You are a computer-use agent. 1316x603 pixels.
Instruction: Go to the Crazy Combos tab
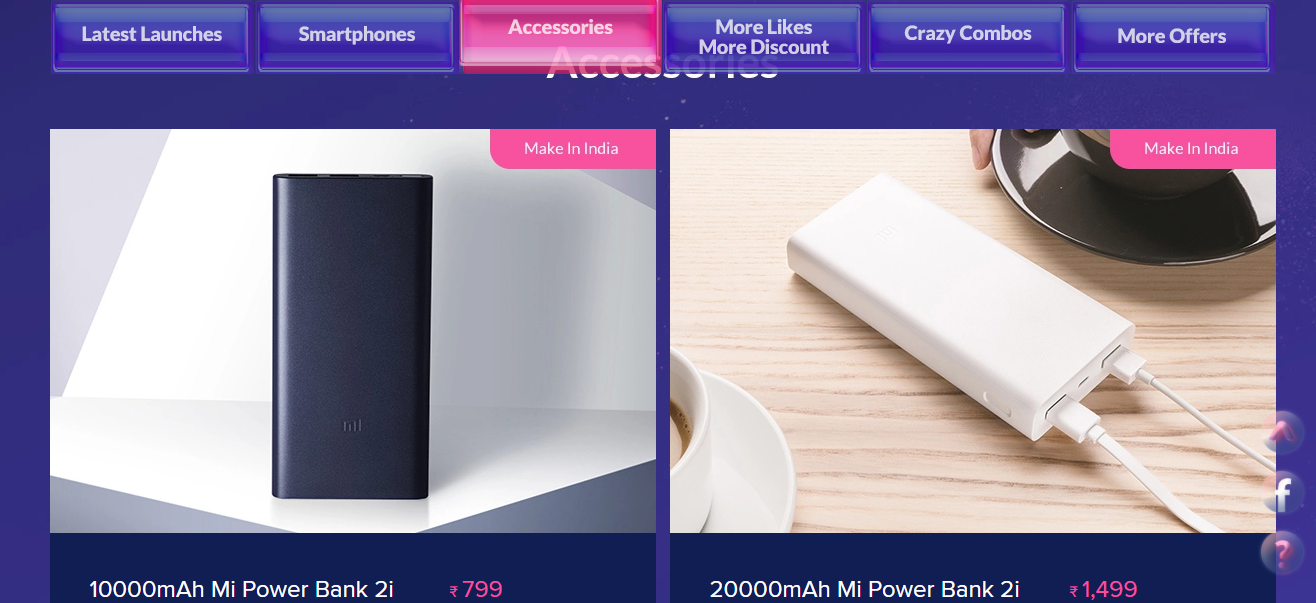pos(967,37)
